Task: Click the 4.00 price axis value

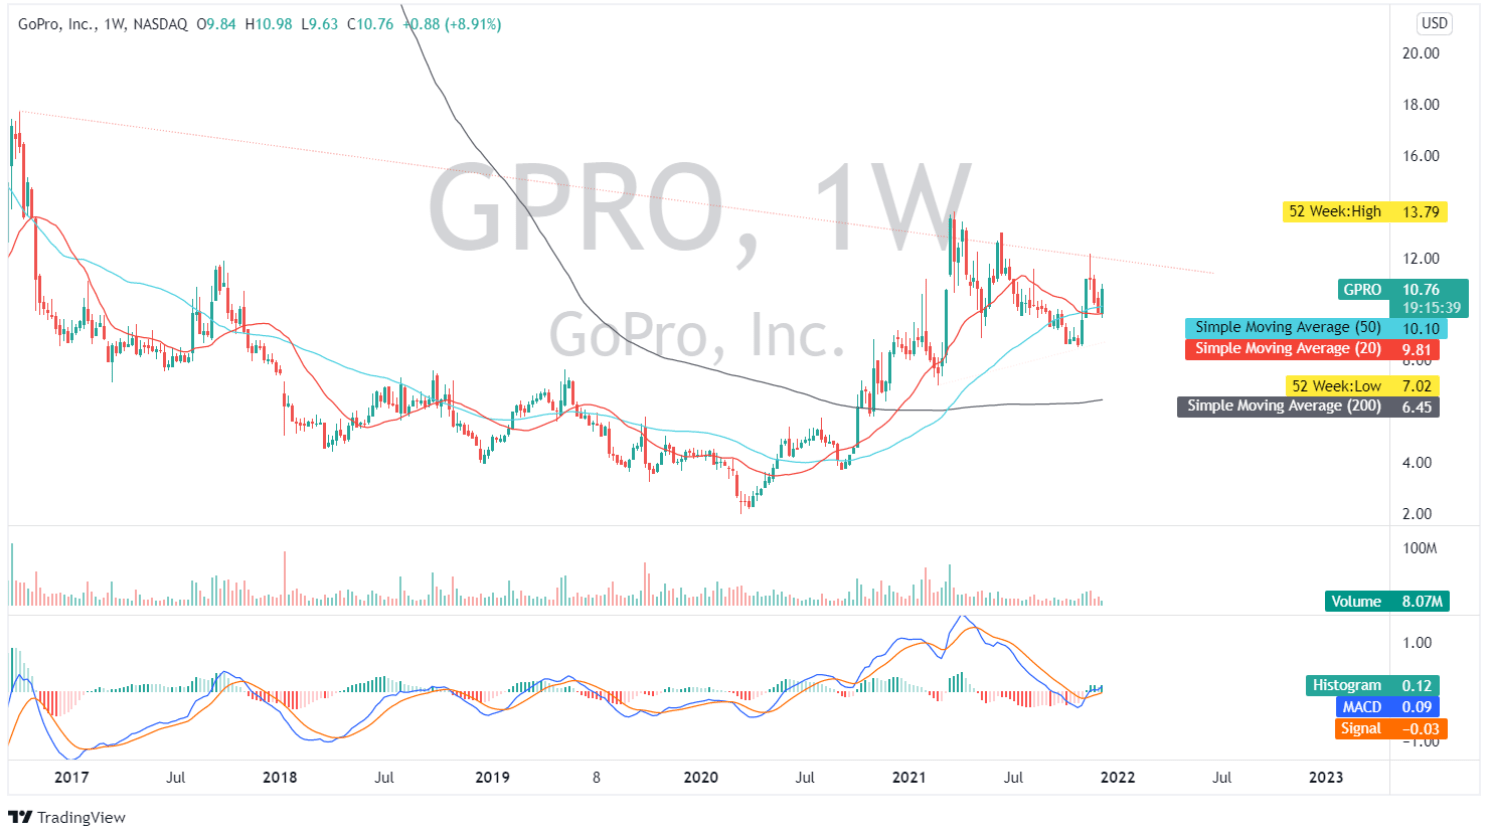Action: click(1417, 463)
